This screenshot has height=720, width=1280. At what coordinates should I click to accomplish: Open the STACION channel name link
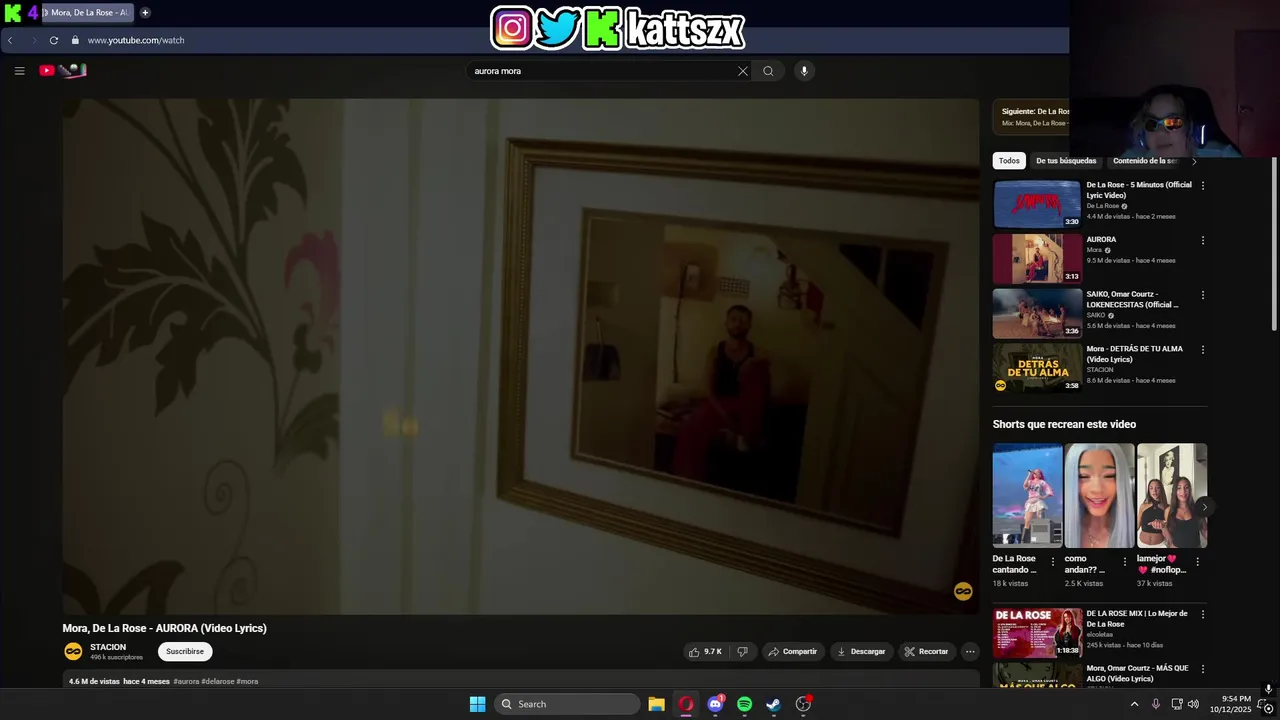[x=108, y=647]
